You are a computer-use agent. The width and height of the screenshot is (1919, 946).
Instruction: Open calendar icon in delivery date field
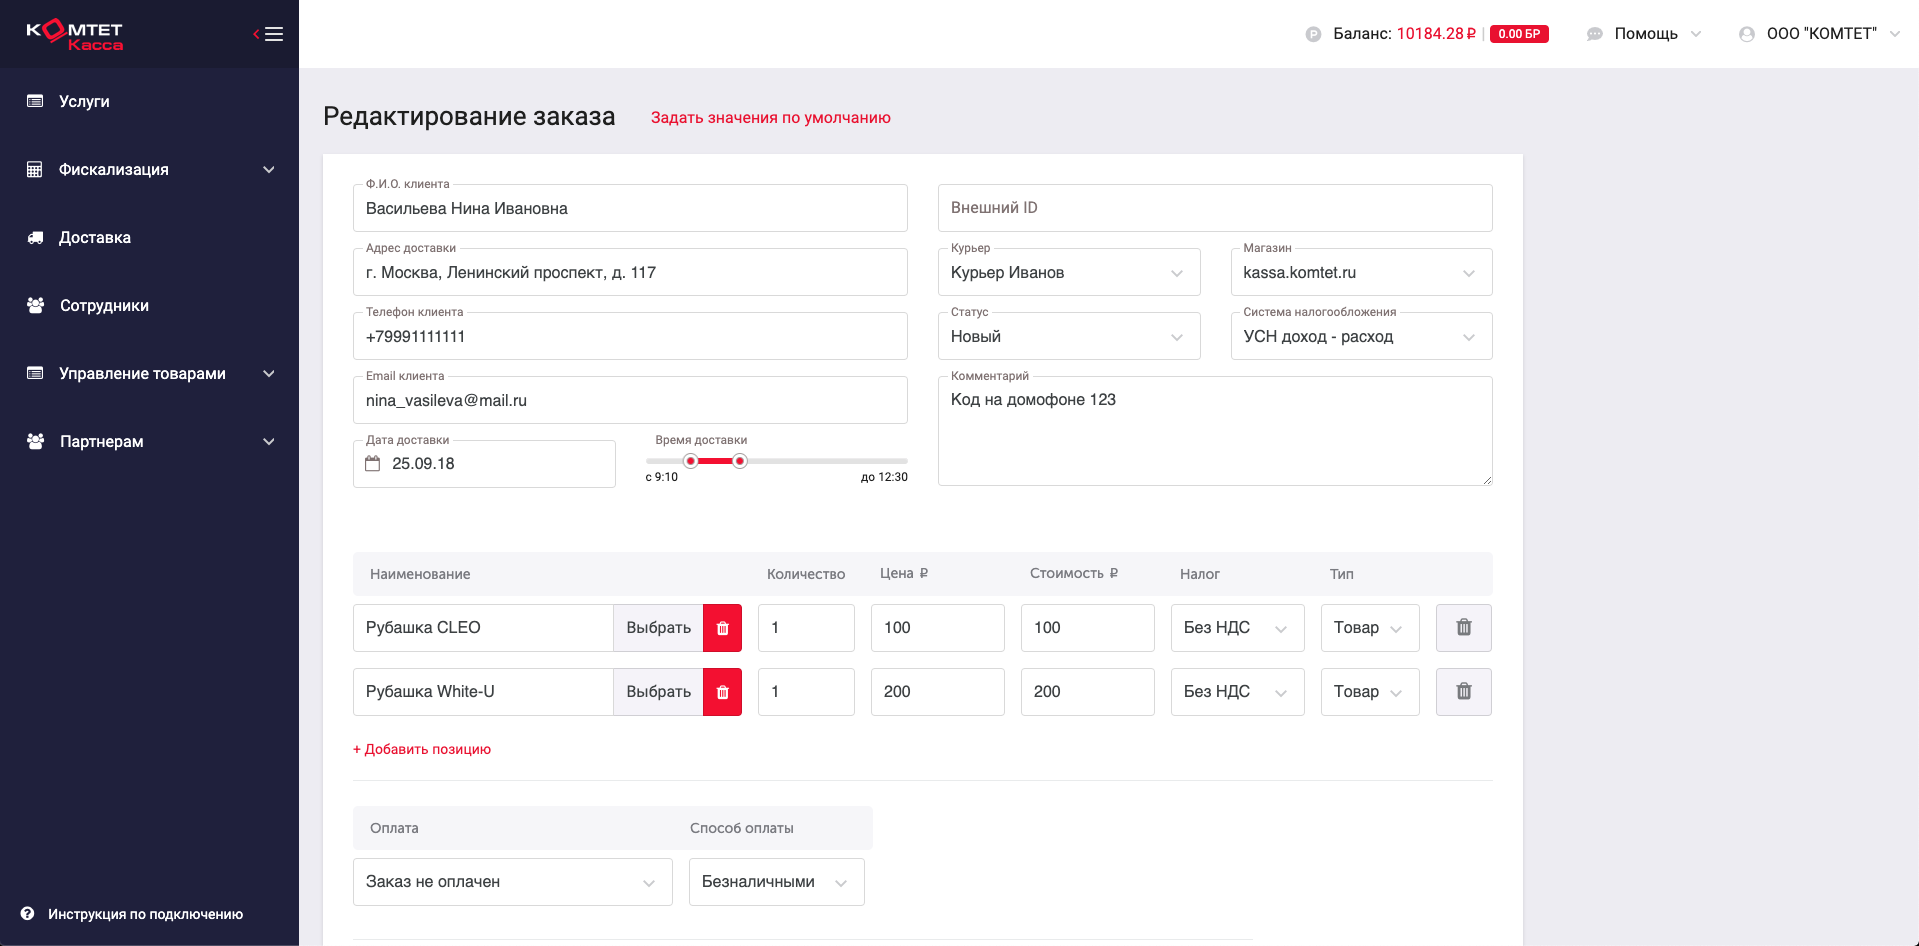tap(373, 464)
